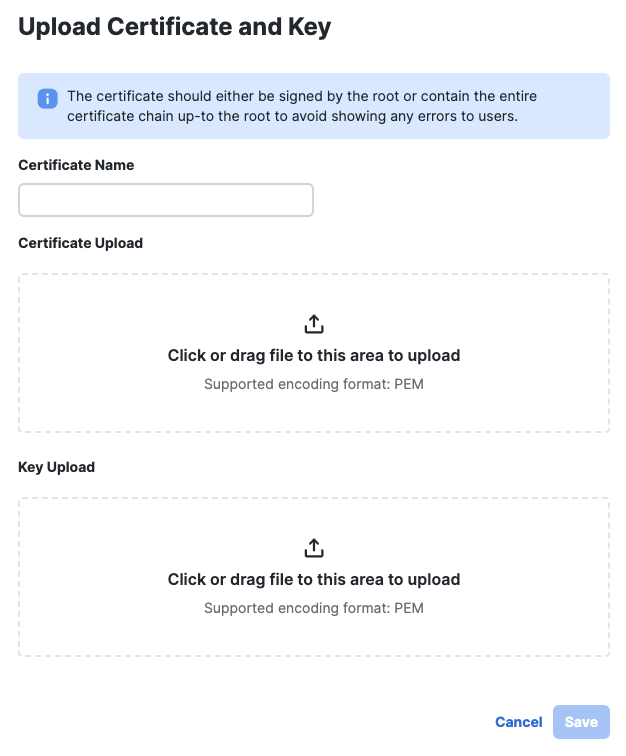This screenshot has height=756, width=626.
Task: Focus the Certificate Name text field
Action: [x=166, y=200]
